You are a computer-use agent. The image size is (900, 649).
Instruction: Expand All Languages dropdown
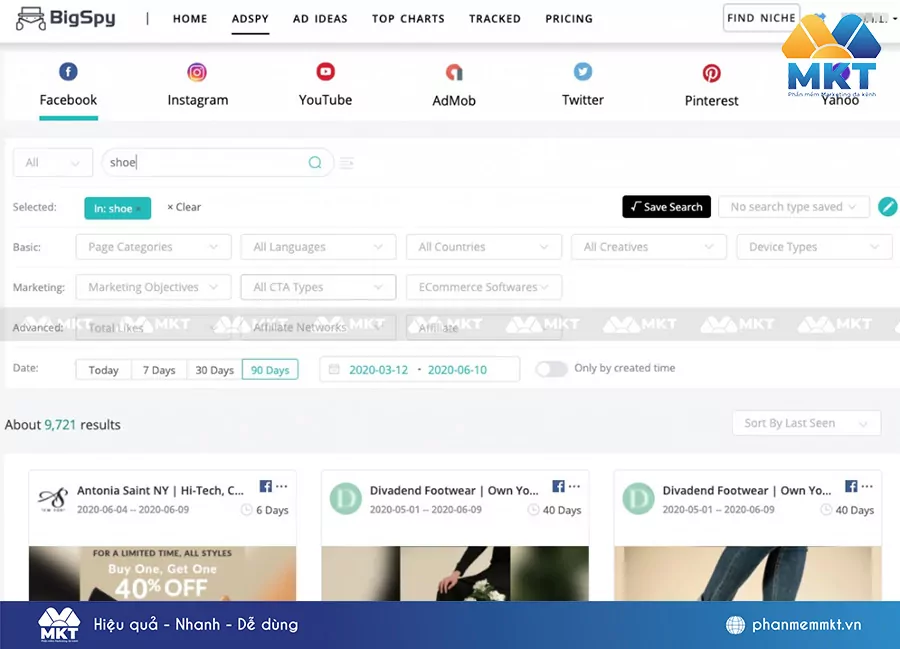[319, 247]
